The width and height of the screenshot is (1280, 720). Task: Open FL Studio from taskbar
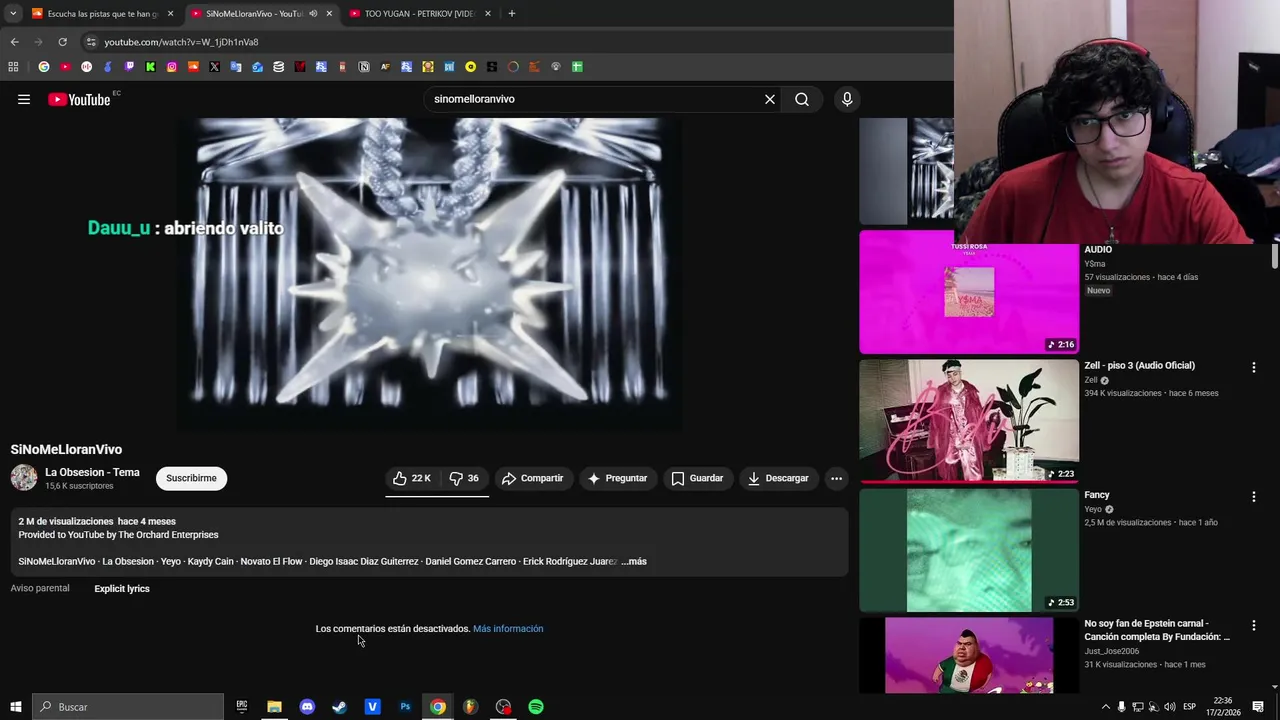[x=470, y=707]
